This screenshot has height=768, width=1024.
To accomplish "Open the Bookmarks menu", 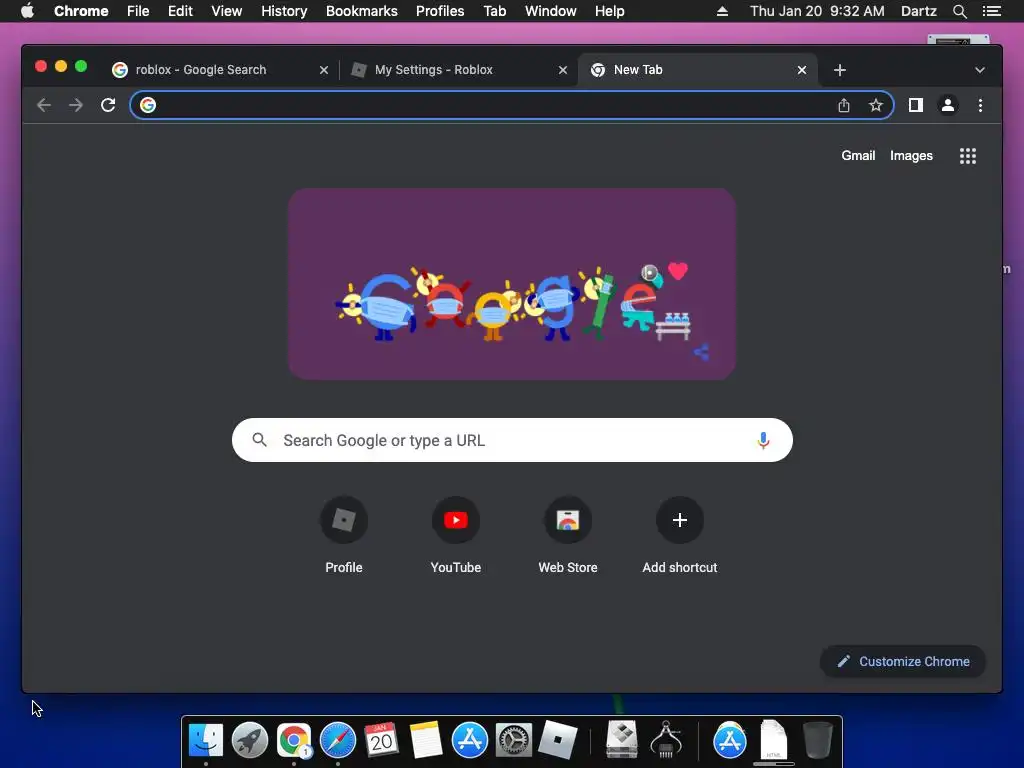I will pos(362,11).
